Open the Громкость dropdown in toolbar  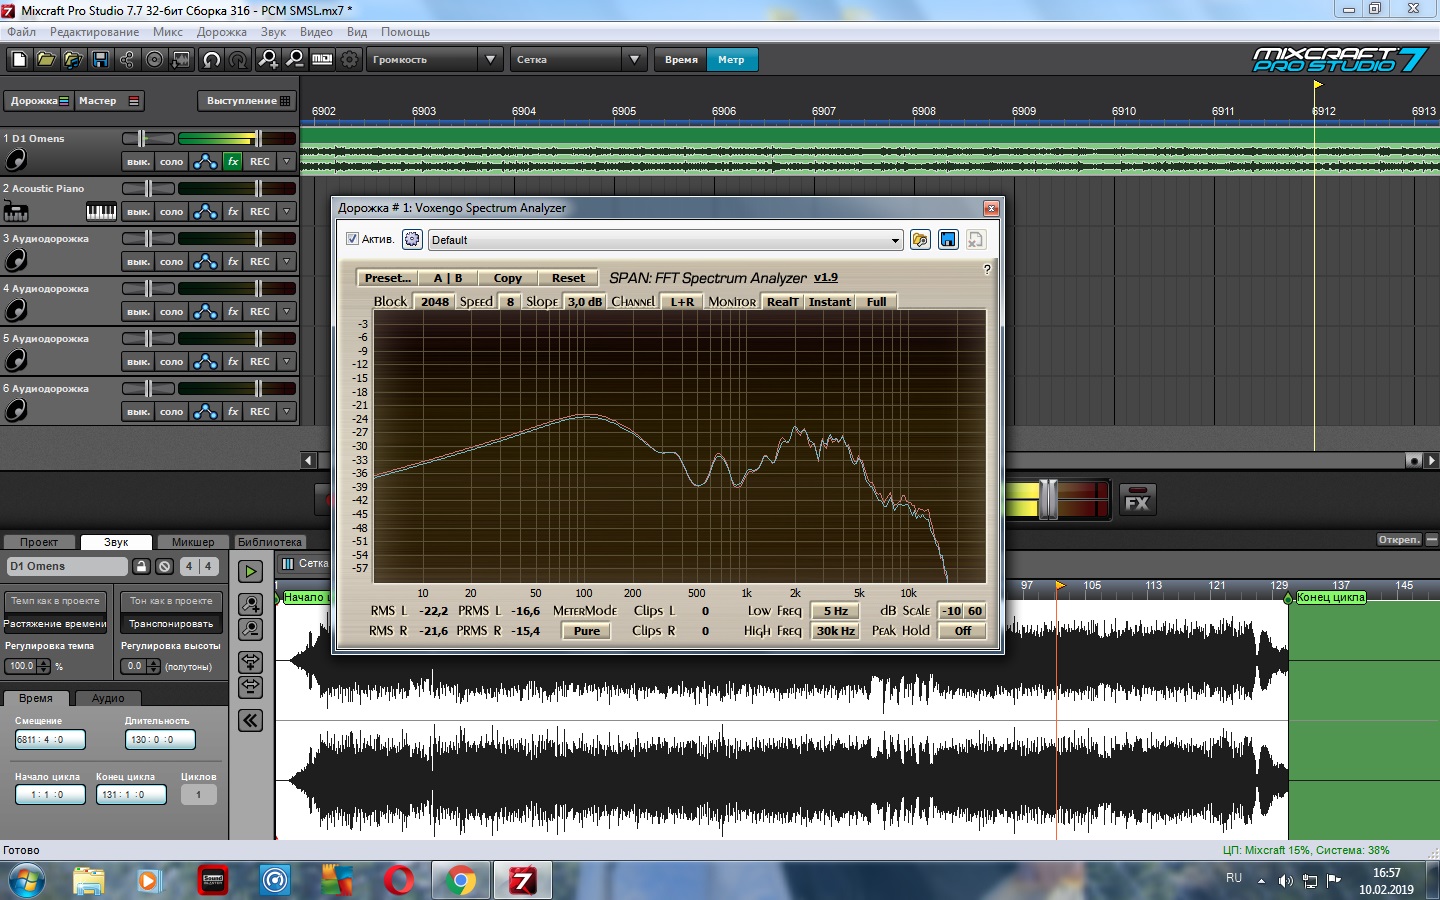click(489, 60)
